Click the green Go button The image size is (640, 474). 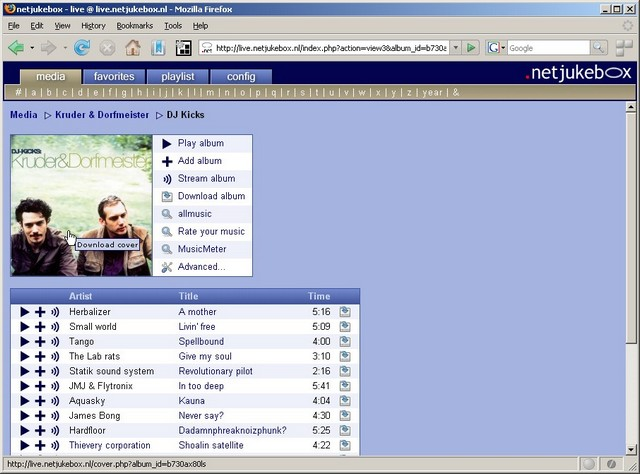[471, 48]
